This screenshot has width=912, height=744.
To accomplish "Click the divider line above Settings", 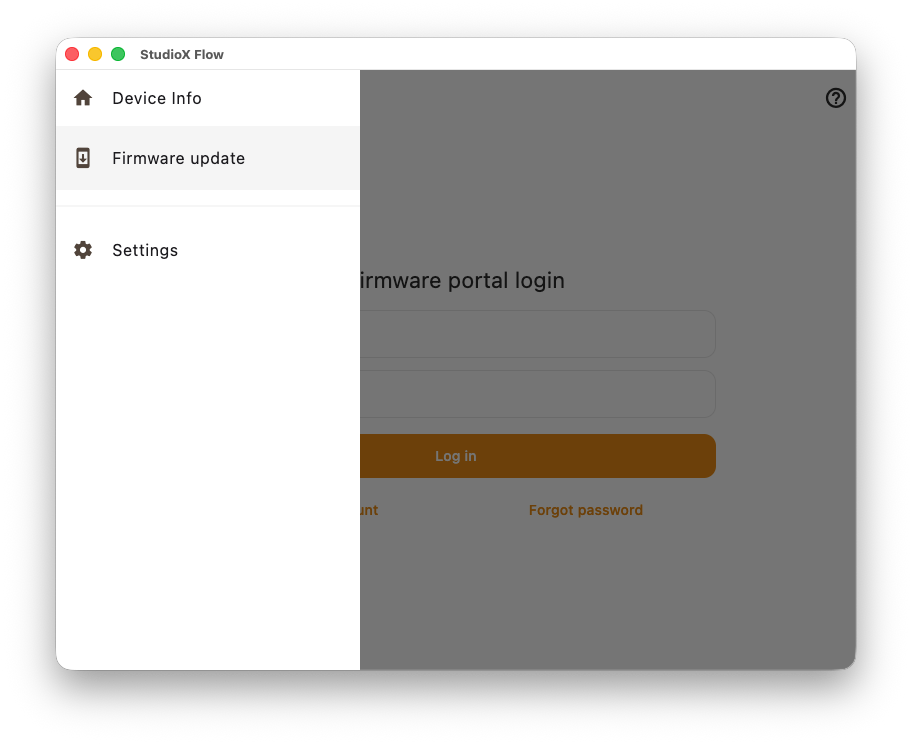I will click(x=207, y=206).
